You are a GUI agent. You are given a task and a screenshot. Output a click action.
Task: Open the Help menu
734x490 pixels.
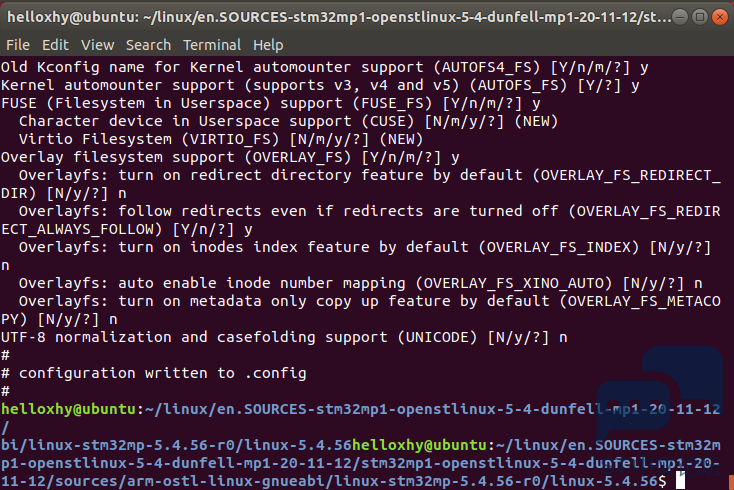[268, 45]
